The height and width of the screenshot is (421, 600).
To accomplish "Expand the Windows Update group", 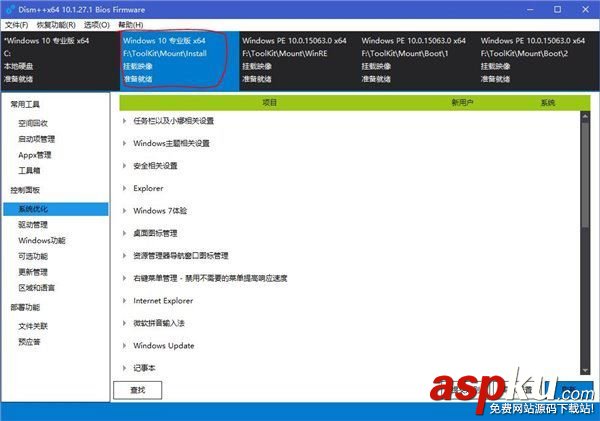I will [x=124, y=346].
